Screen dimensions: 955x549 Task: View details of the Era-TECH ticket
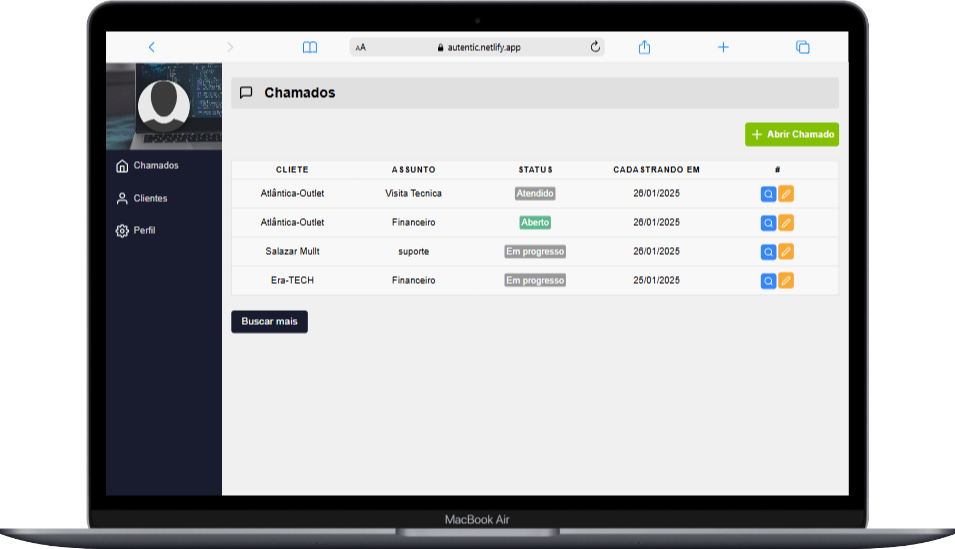tap(769, 281)
